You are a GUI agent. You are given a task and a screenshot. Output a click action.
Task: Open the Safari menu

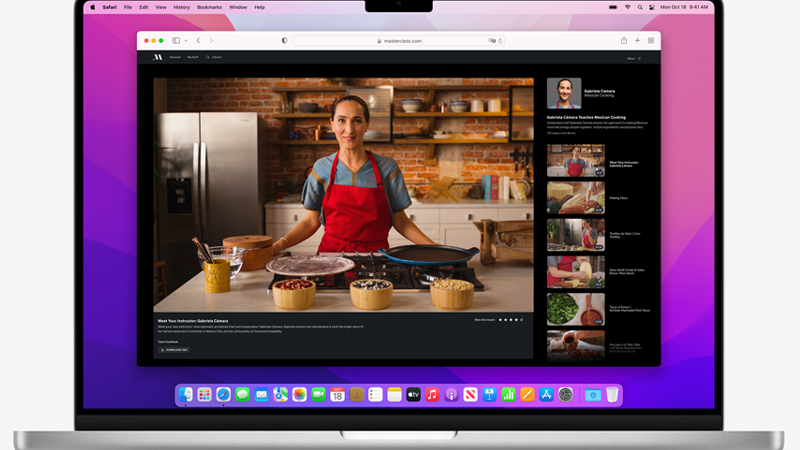click(110, 7)
